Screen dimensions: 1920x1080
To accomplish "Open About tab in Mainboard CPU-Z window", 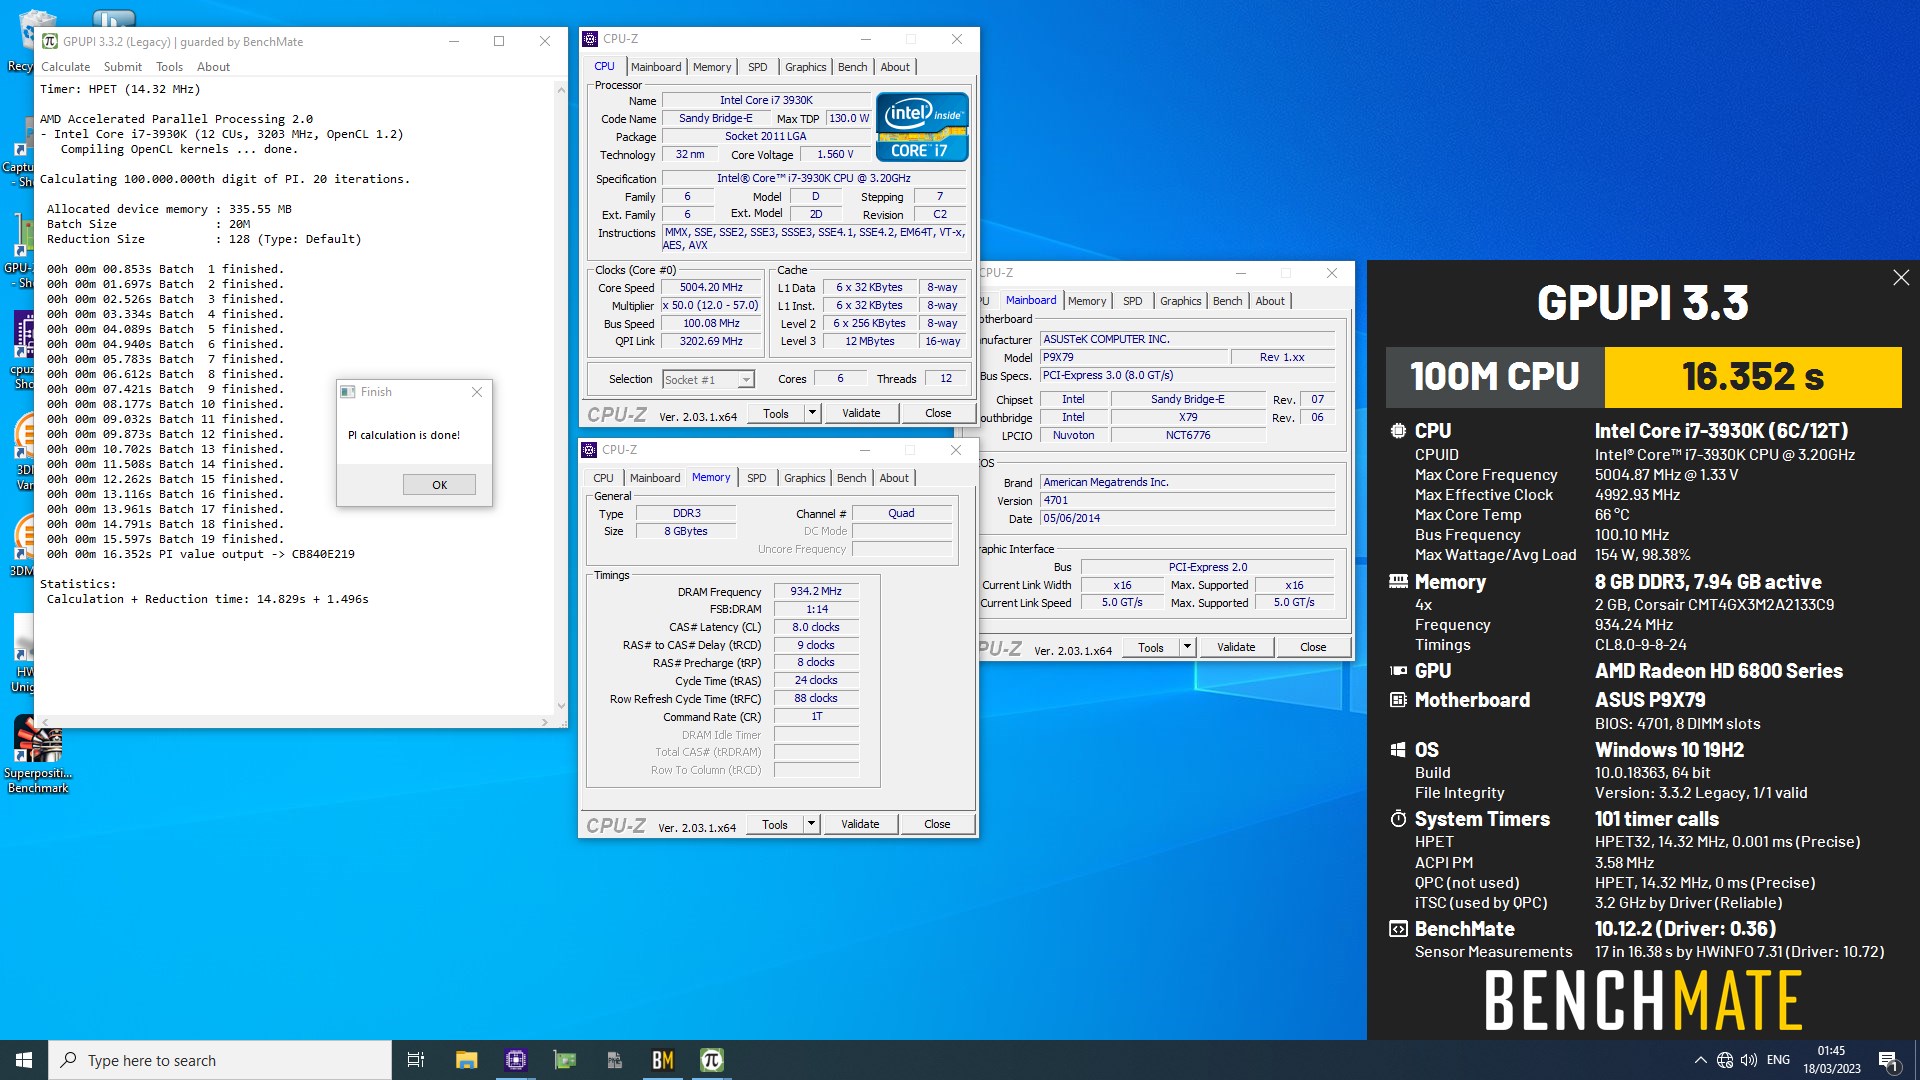I will pos(1270,301).
